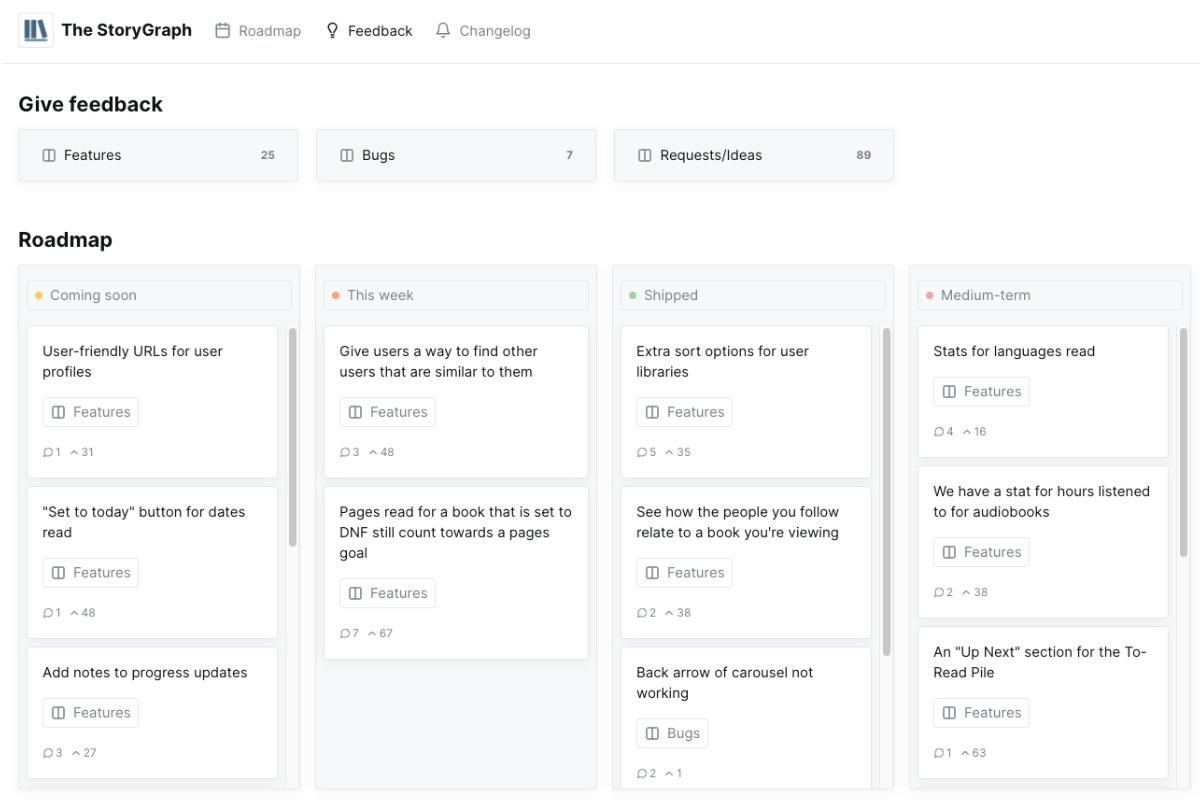
Task: Click the board icon in Requests/Ideas feedback card
Action: (645, 155)
